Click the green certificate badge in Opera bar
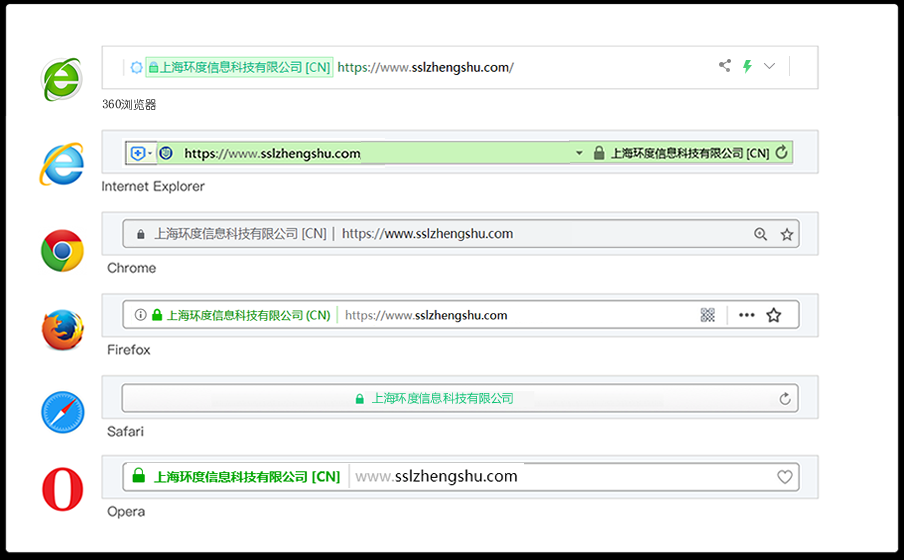This screenshot has height=560, width=904. (237, 477)
